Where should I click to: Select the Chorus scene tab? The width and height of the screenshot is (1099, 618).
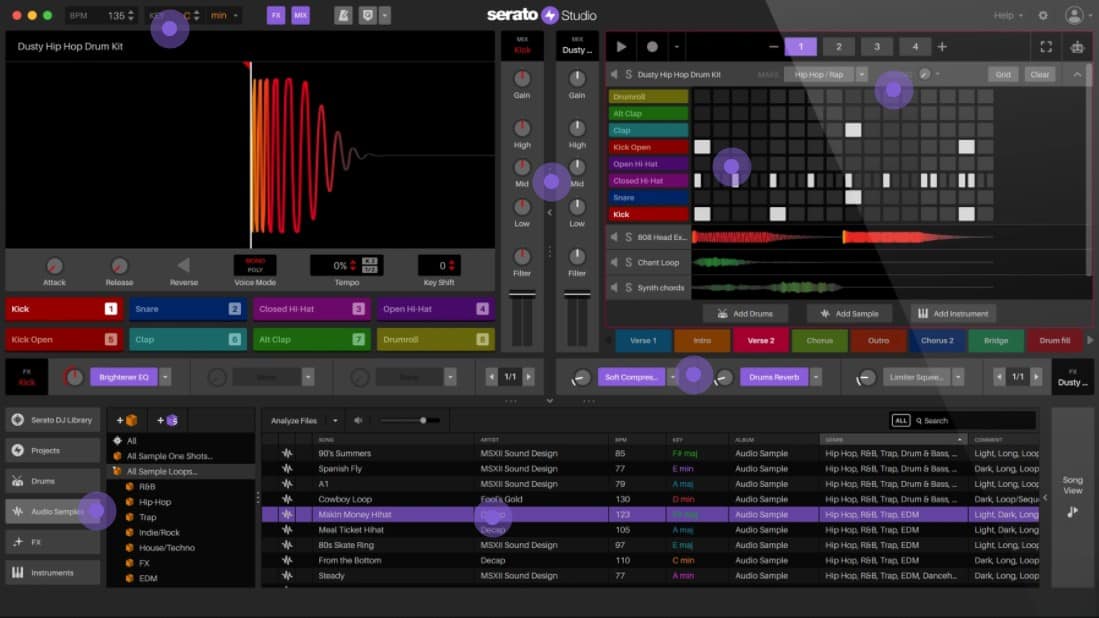click(x=819, y=341)
